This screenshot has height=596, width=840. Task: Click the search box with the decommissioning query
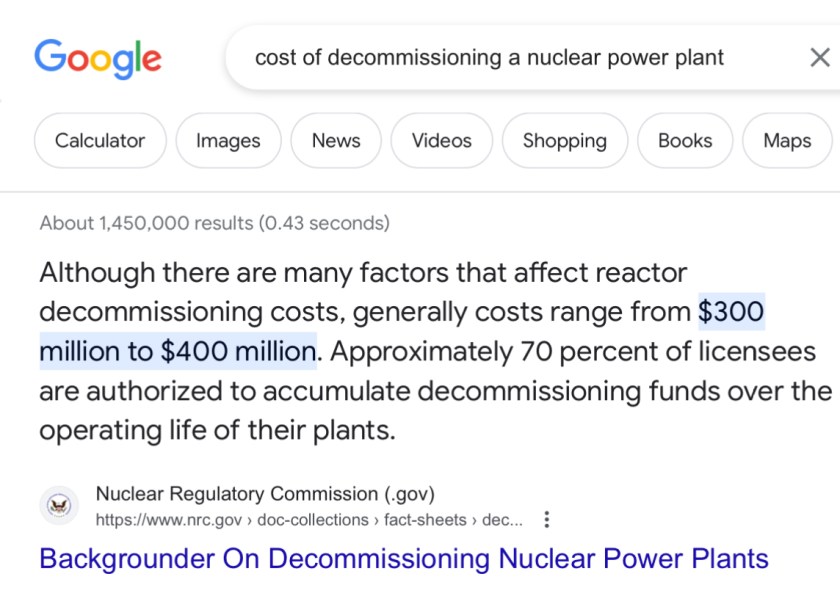click(x=489, y=57)
